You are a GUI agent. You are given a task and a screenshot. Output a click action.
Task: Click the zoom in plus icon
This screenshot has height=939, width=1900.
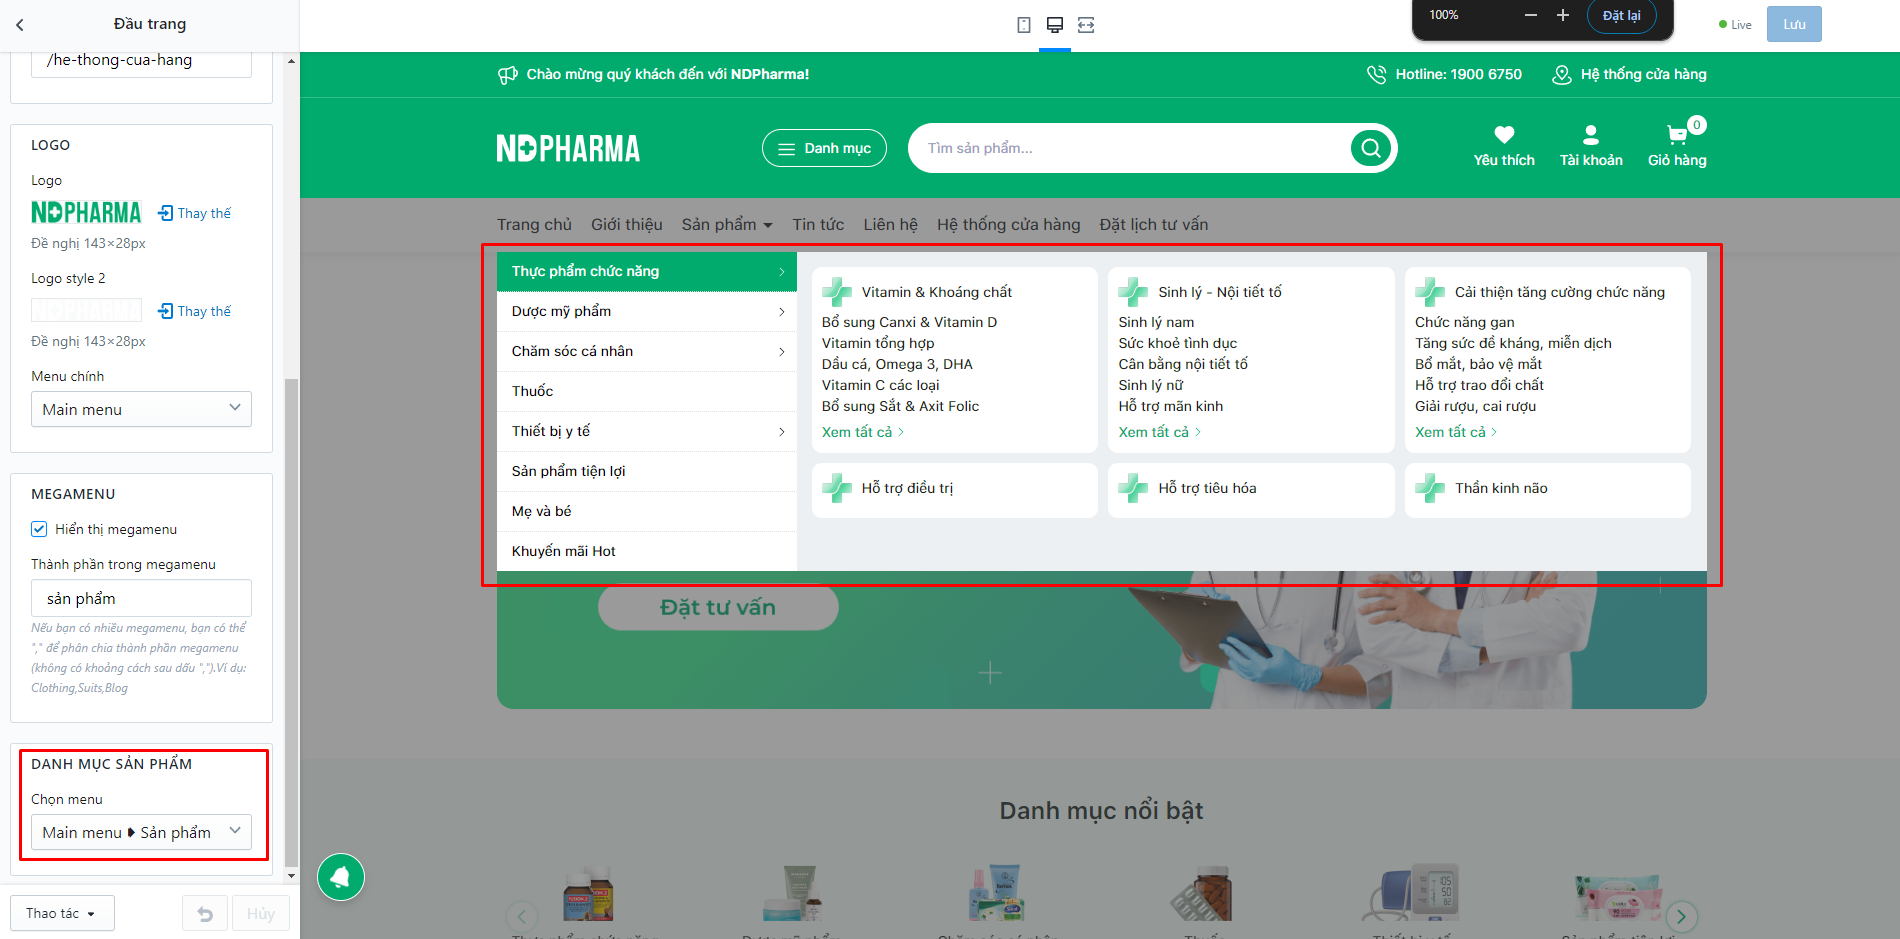coord(1563,15)
